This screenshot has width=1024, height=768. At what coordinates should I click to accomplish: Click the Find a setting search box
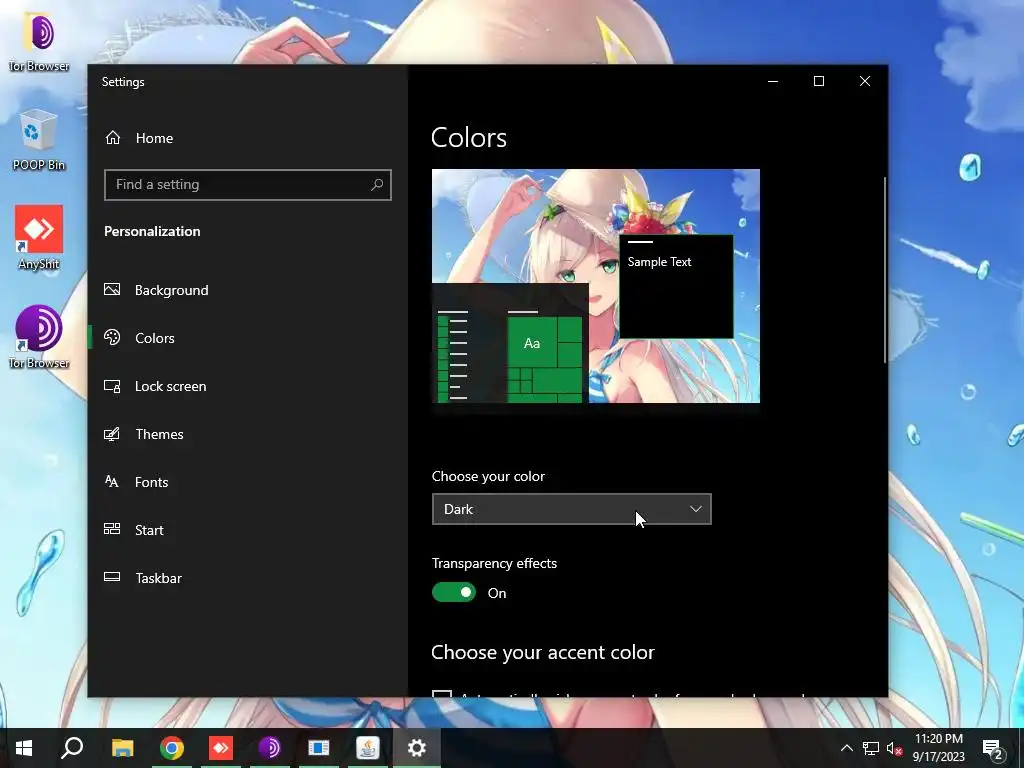tap(248, 185)
